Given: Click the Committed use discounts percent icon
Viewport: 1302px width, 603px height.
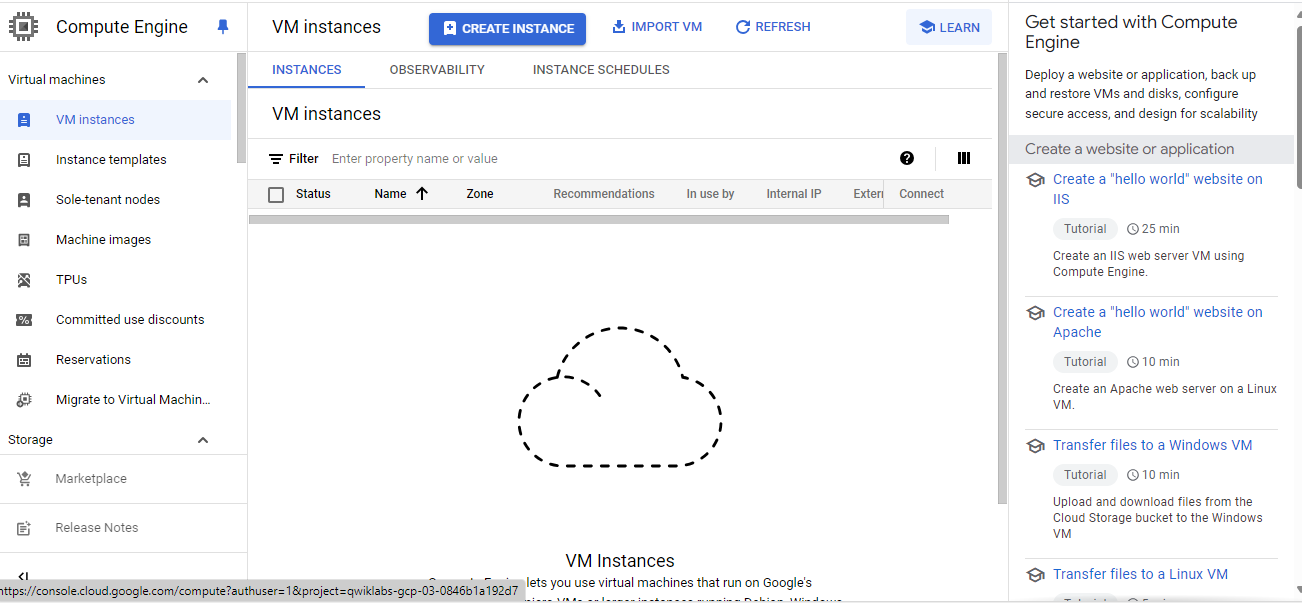Looking at the screenshot, I should point(24,320).
